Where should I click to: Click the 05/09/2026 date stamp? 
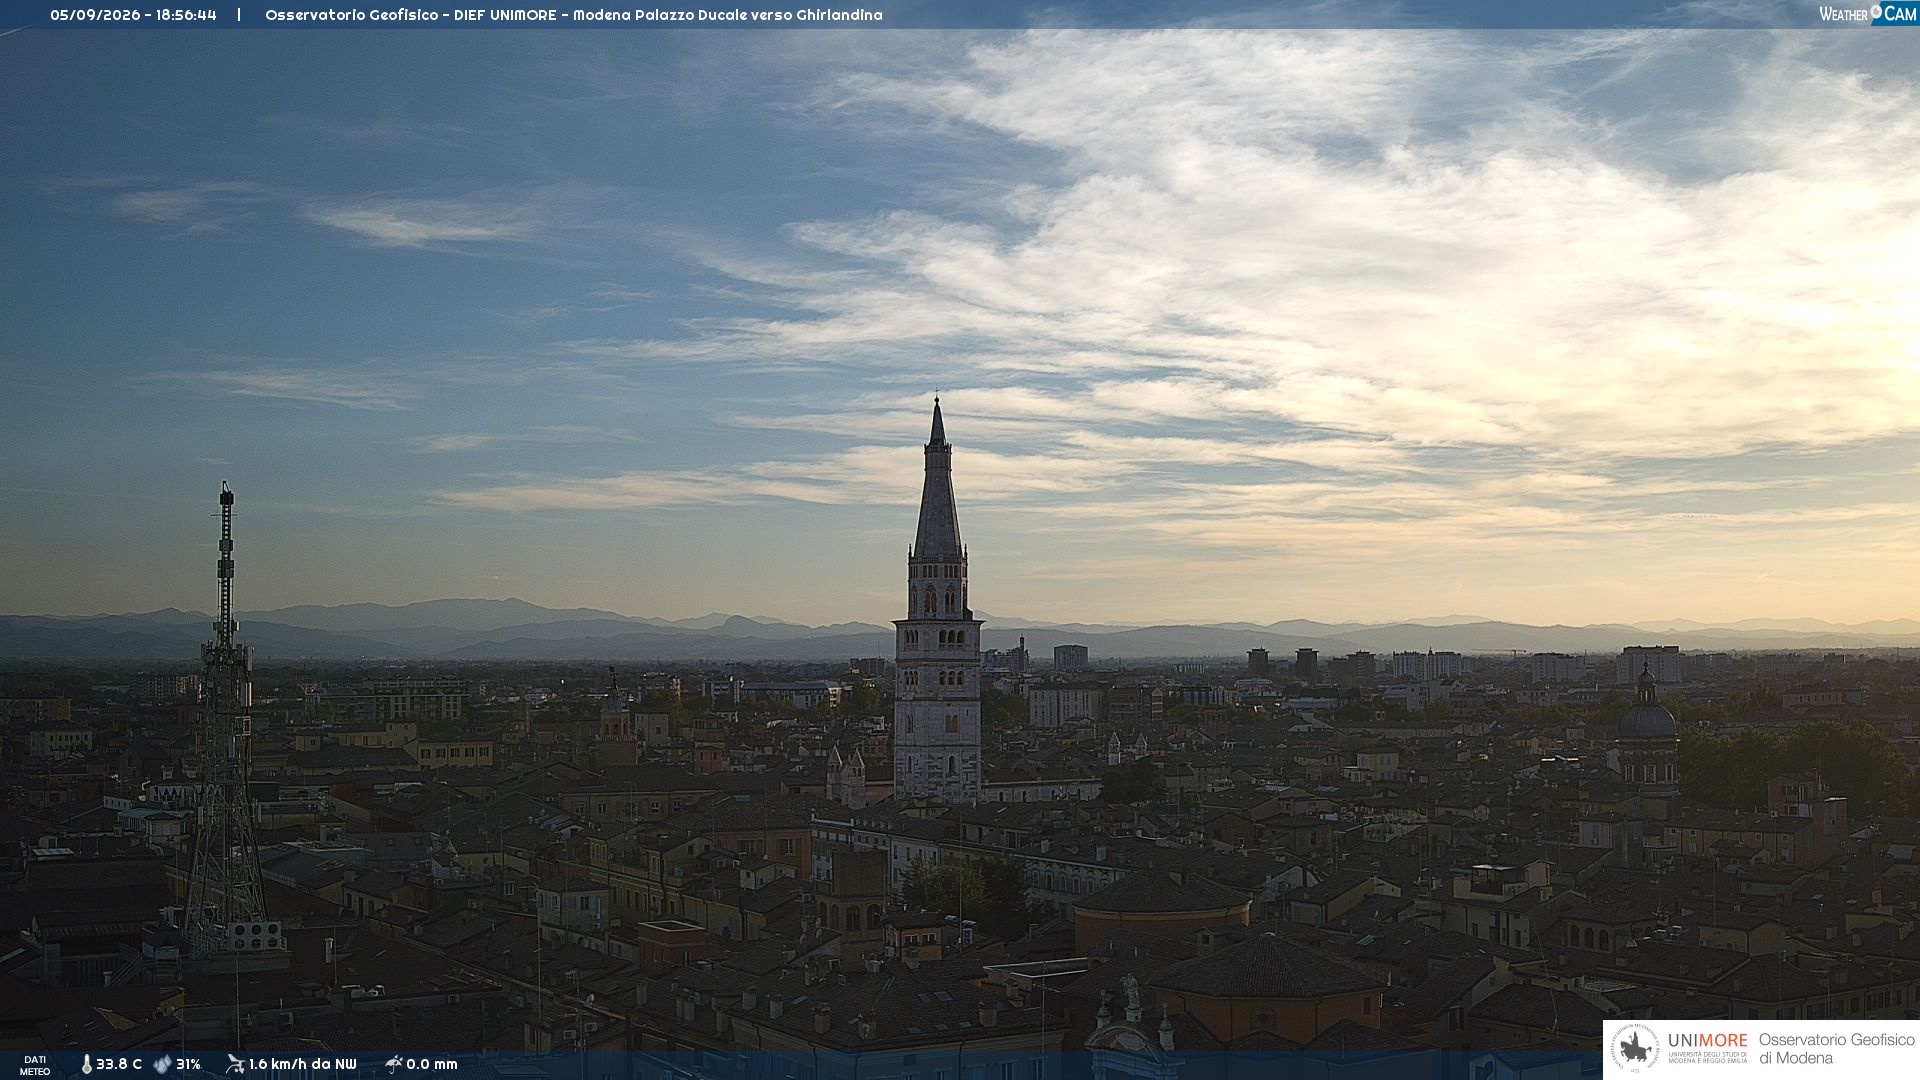tap(95, 15)
